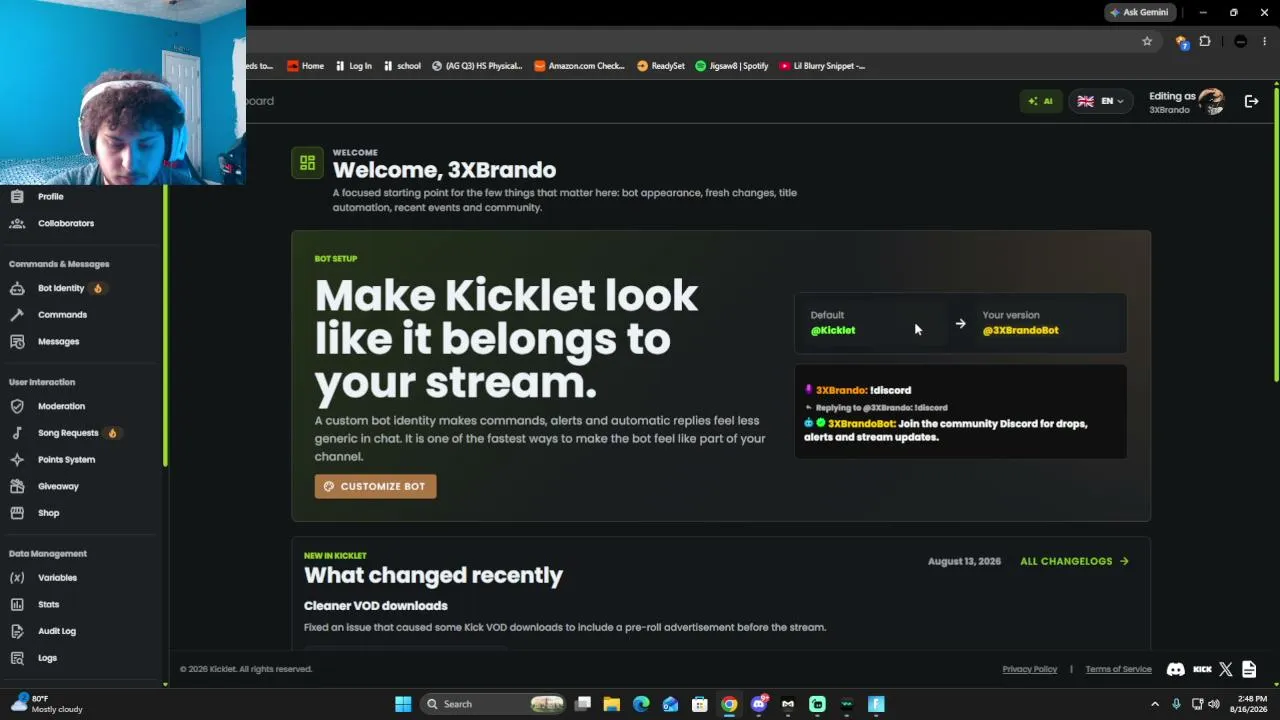Open the Profile sidebar icon
Viewport: 1280px width, 720px height.
(17, 196)
